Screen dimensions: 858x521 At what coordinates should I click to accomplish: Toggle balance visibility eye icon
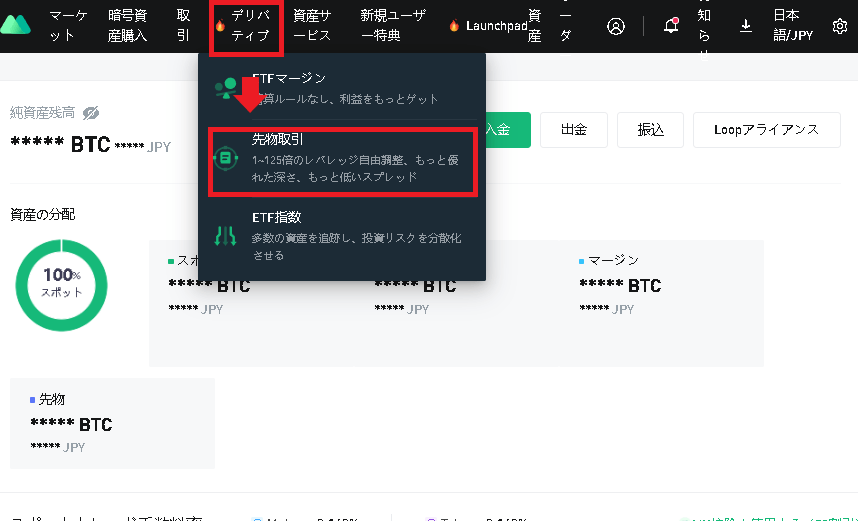click(91, 113)
